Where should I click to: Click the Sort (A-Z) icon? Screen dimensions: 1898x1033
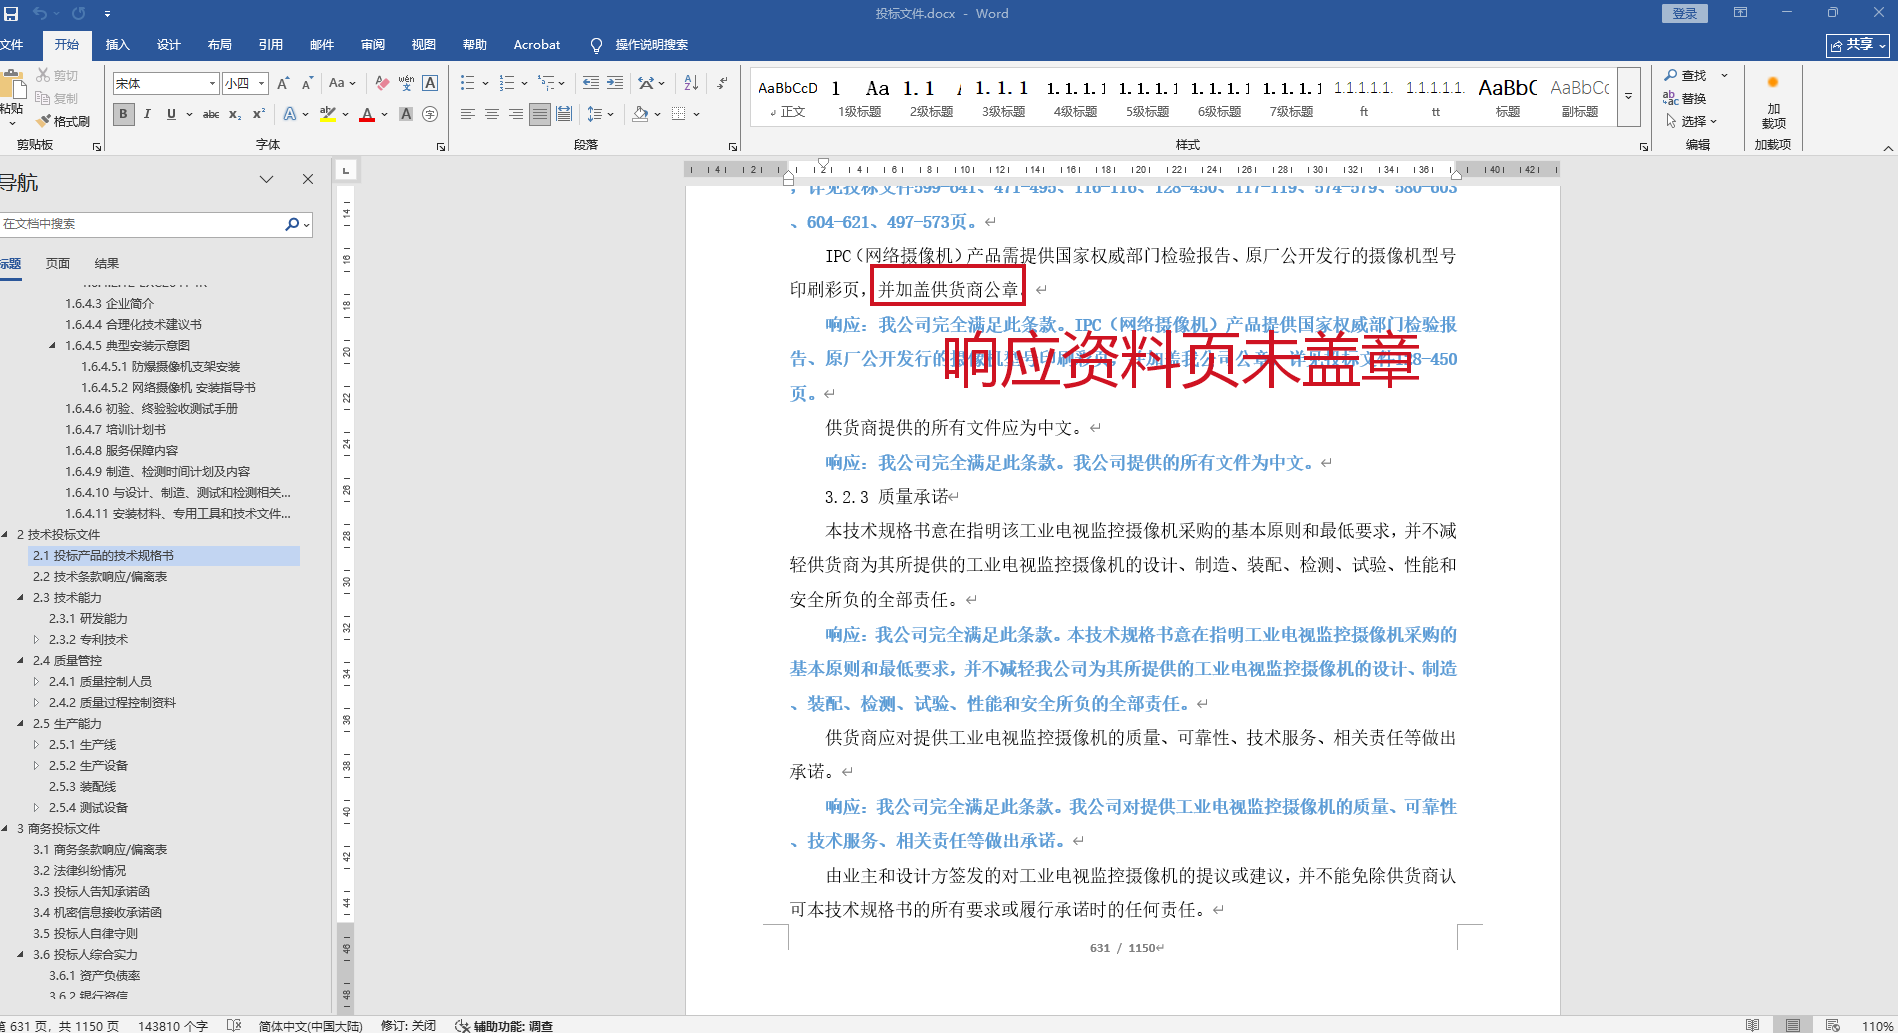[691, 83]
